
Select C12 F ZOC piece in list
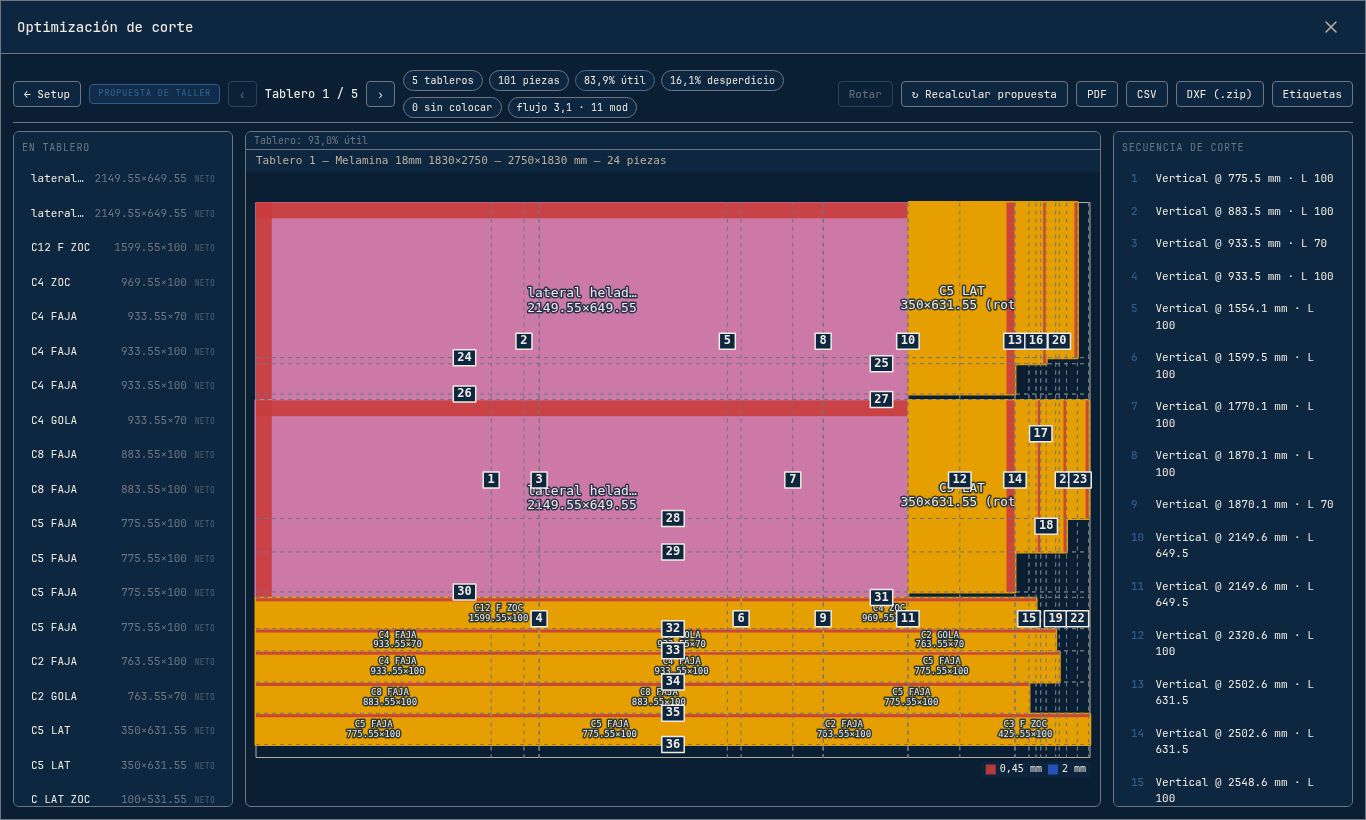123,247
